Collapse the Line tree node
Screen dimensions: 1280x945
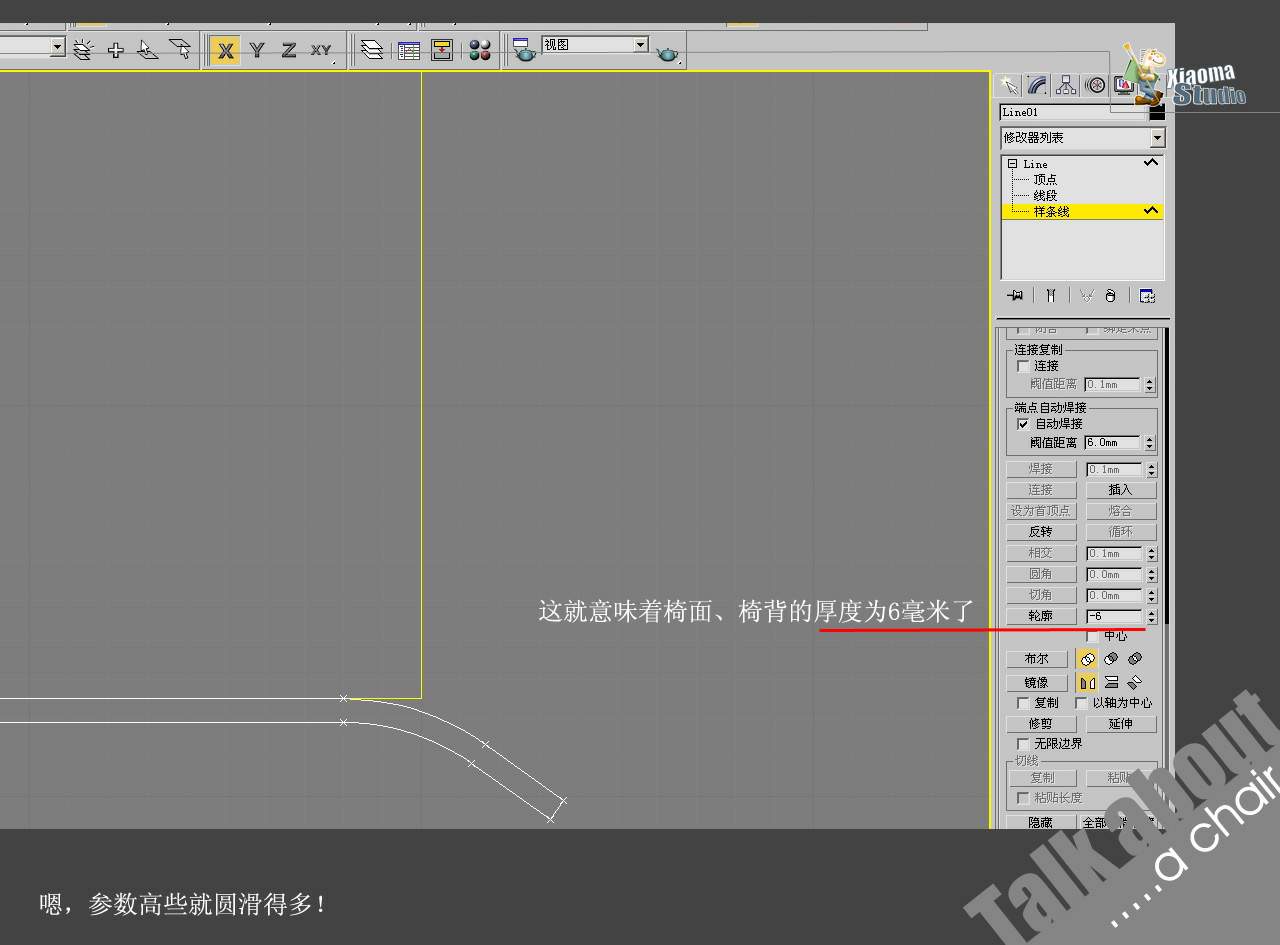pos(1012,164)
